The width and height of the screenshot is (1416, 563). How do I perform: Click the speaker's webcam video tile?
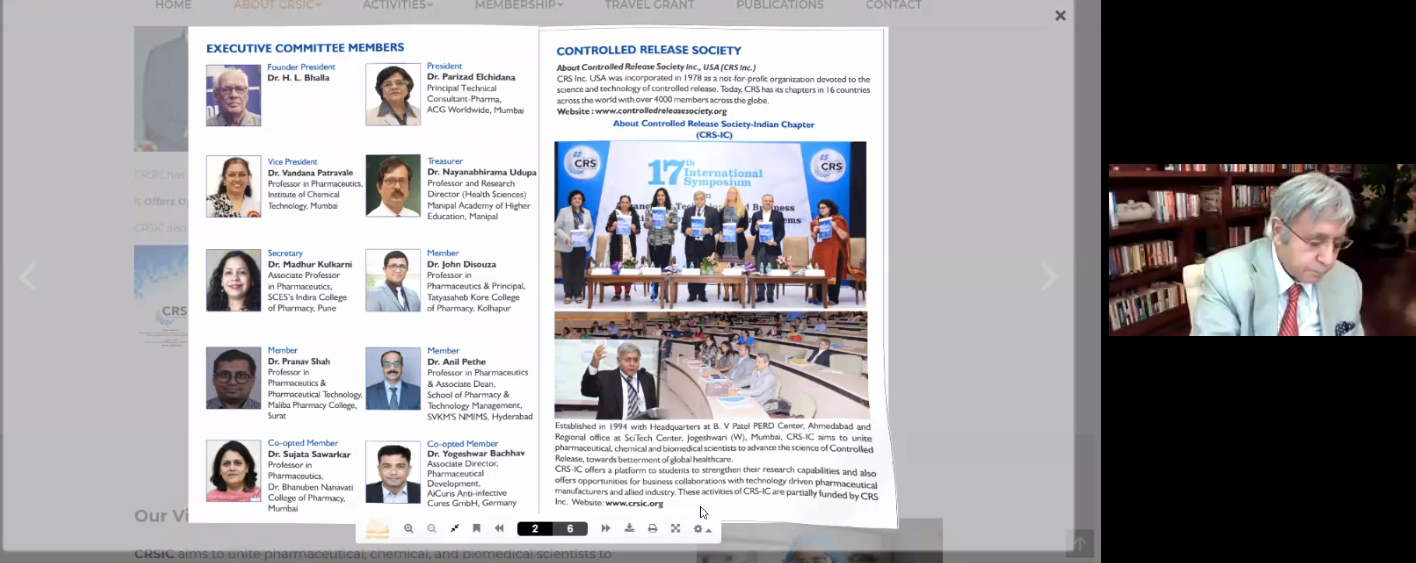pos(1262,250)
